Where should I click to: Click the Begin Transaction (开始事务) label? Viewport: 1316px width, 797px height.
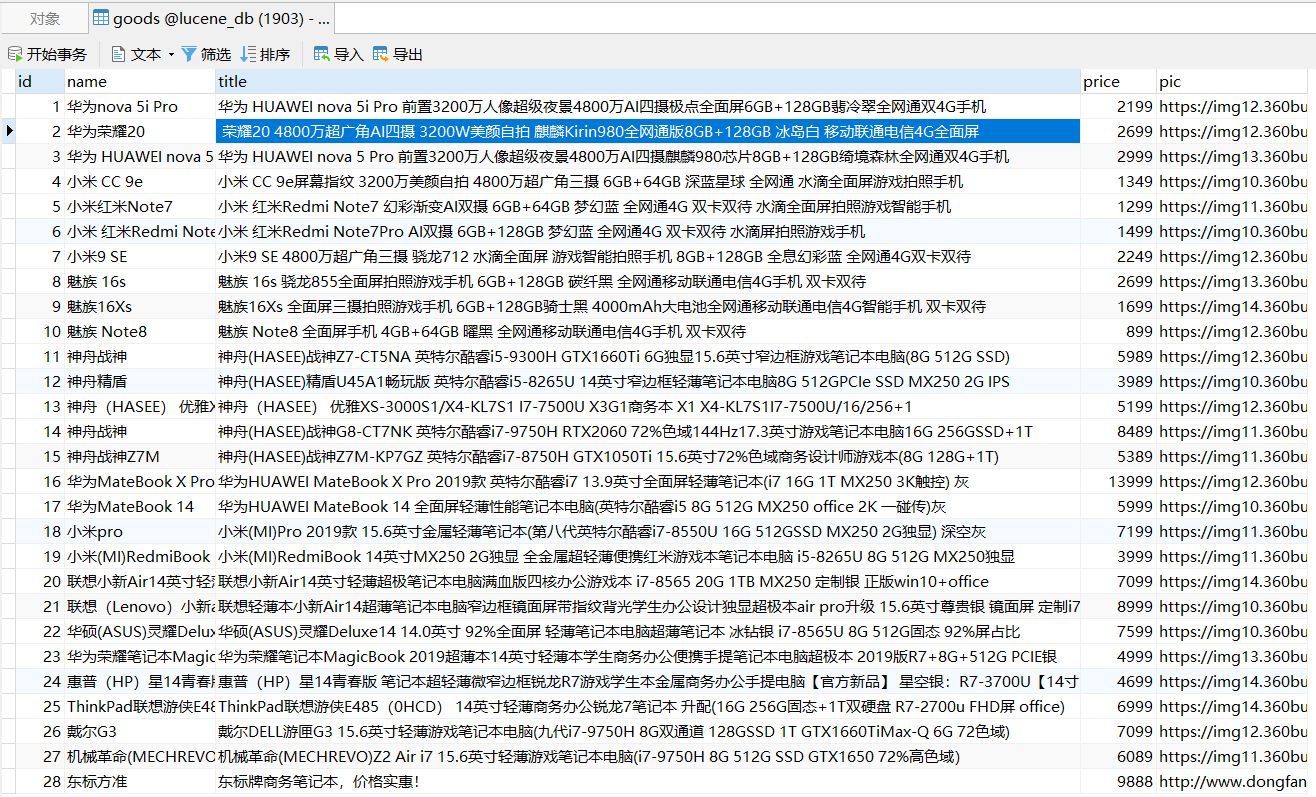pyautogui.click(x=57, y=54)
